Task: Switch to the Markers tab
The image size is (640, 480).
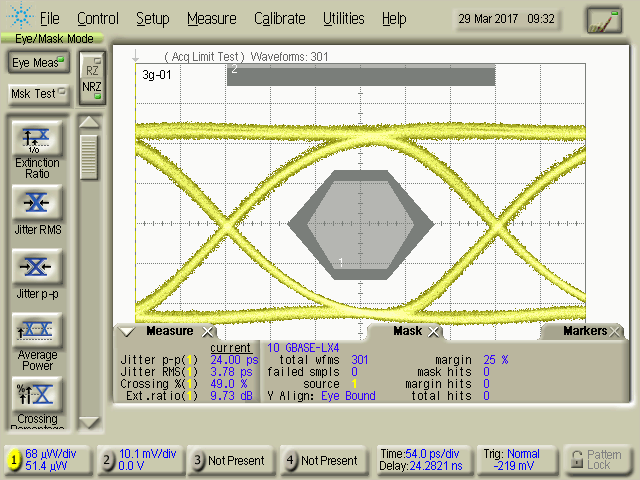Action: pos(584,331)
